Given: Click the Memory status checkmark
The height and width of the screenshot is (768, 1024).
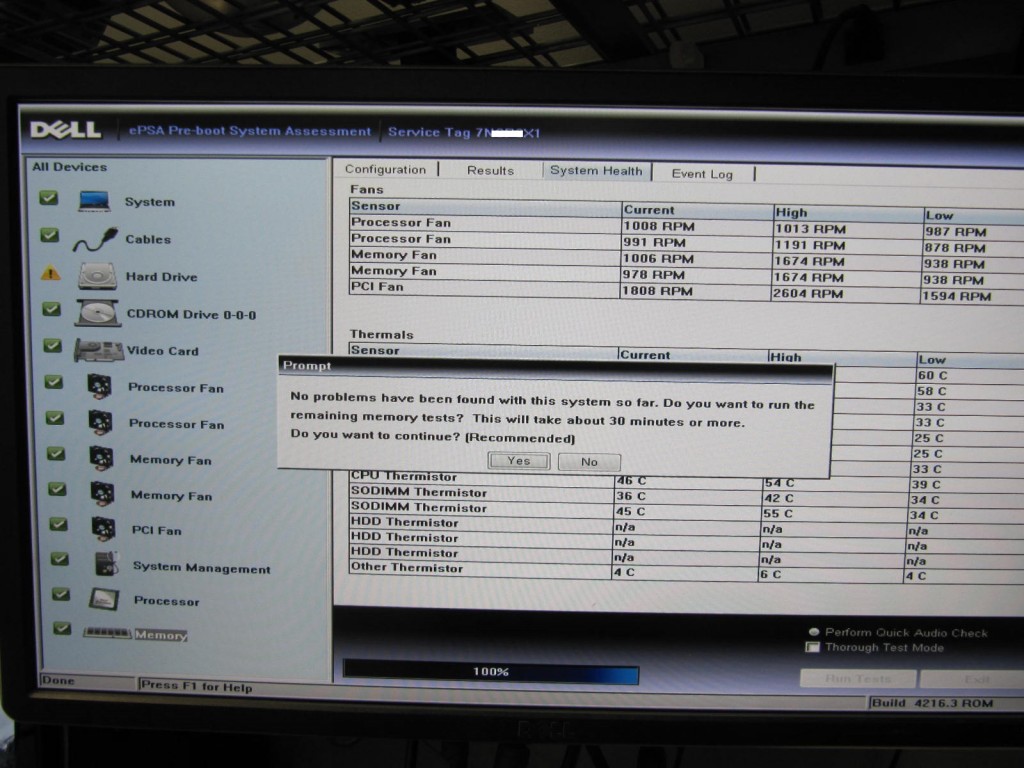Looking at the screenshot, I should [62, 628].
